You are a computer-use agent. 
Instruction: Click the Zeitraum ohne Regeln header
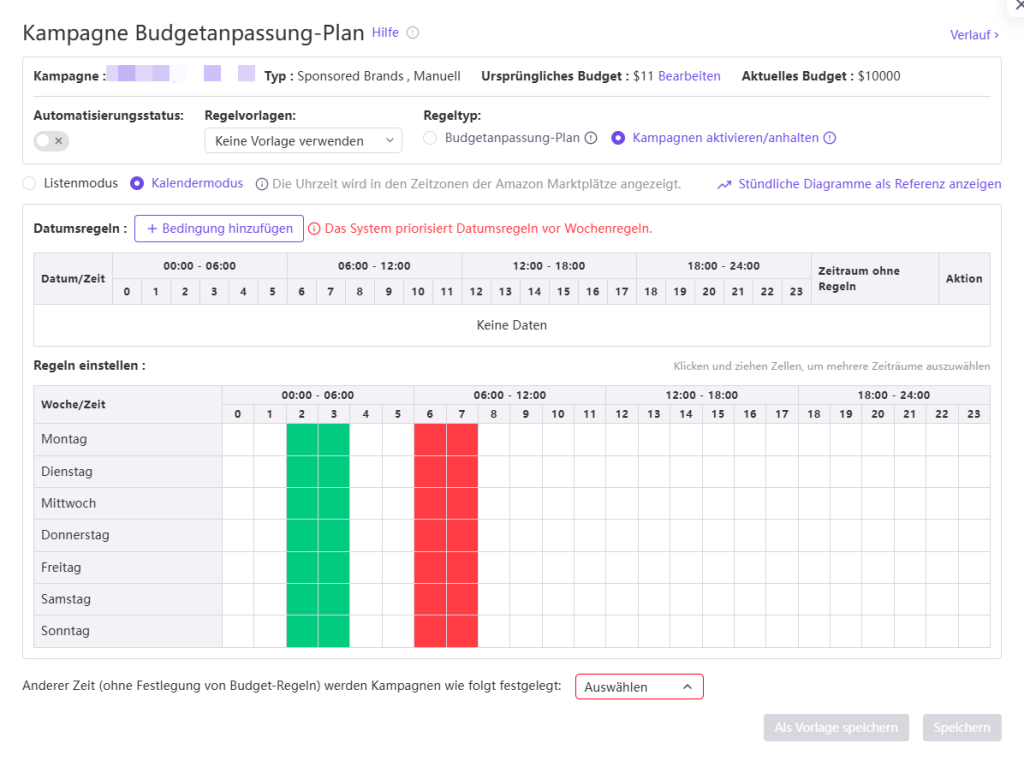click(x=874, y=279)
